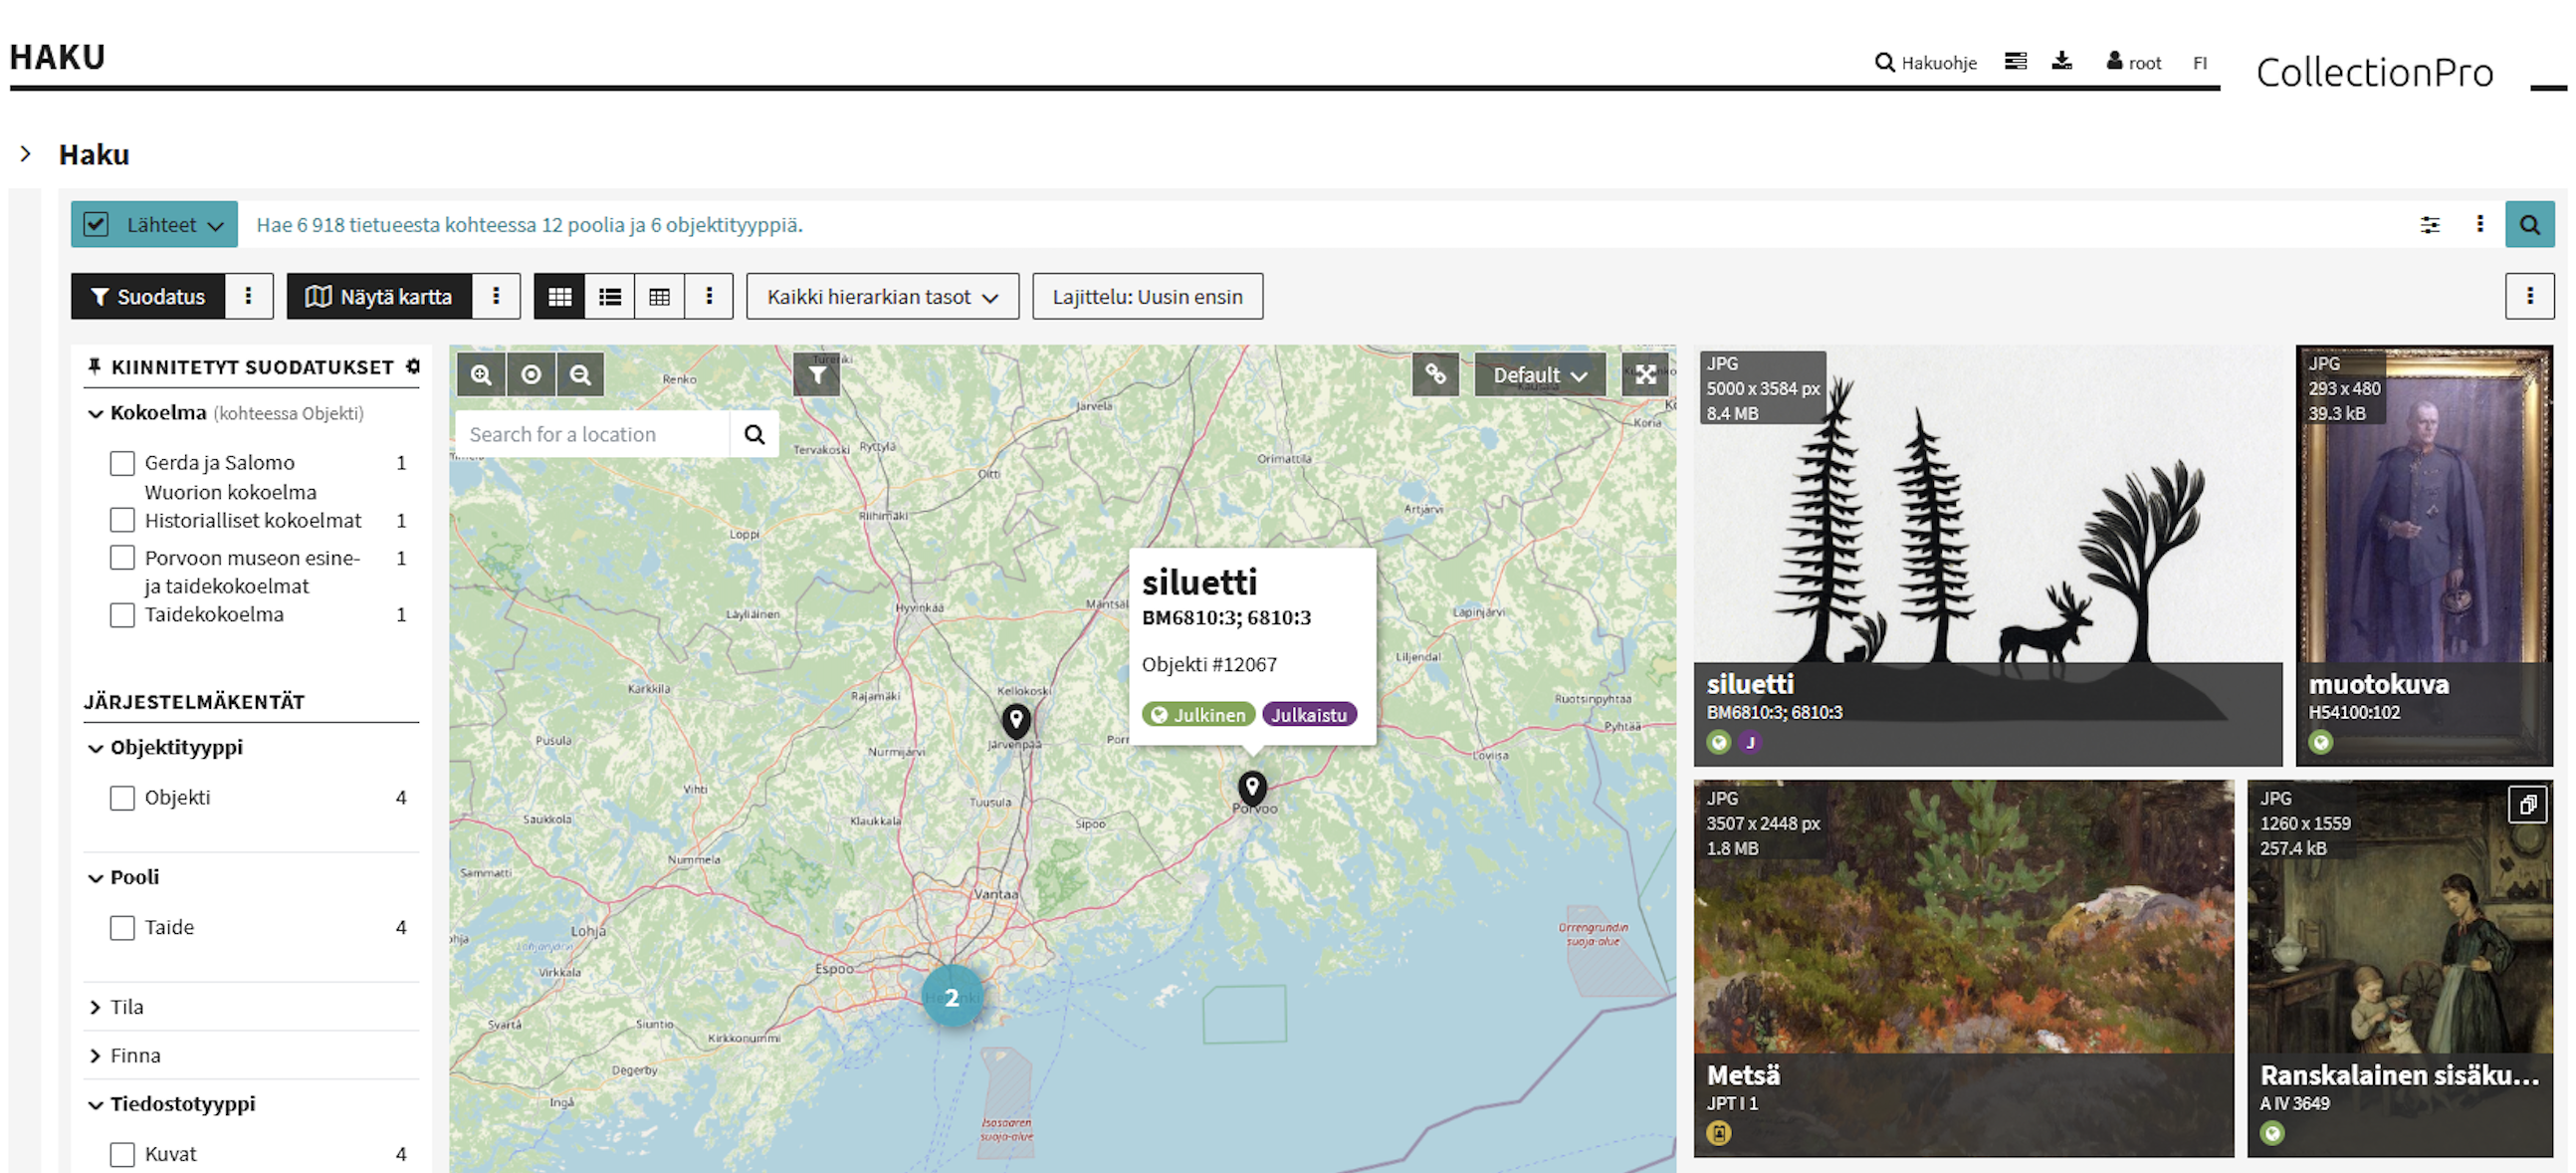Viewport: 2576px width, 1173px height.
Task: Expand the Finna filter section
Action: point(96,1055)
